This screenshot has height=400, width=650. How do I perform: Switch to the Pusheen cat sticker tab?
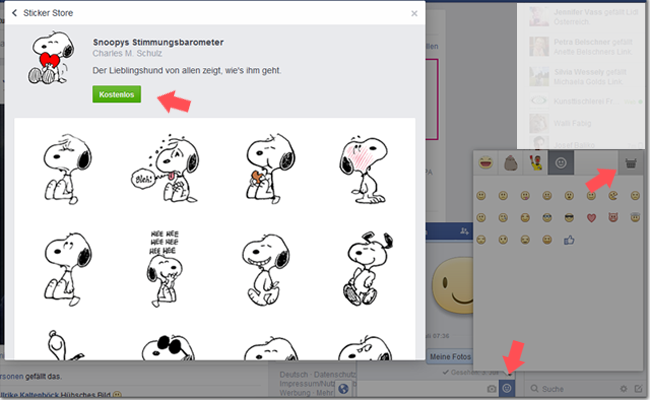[511, 163]
